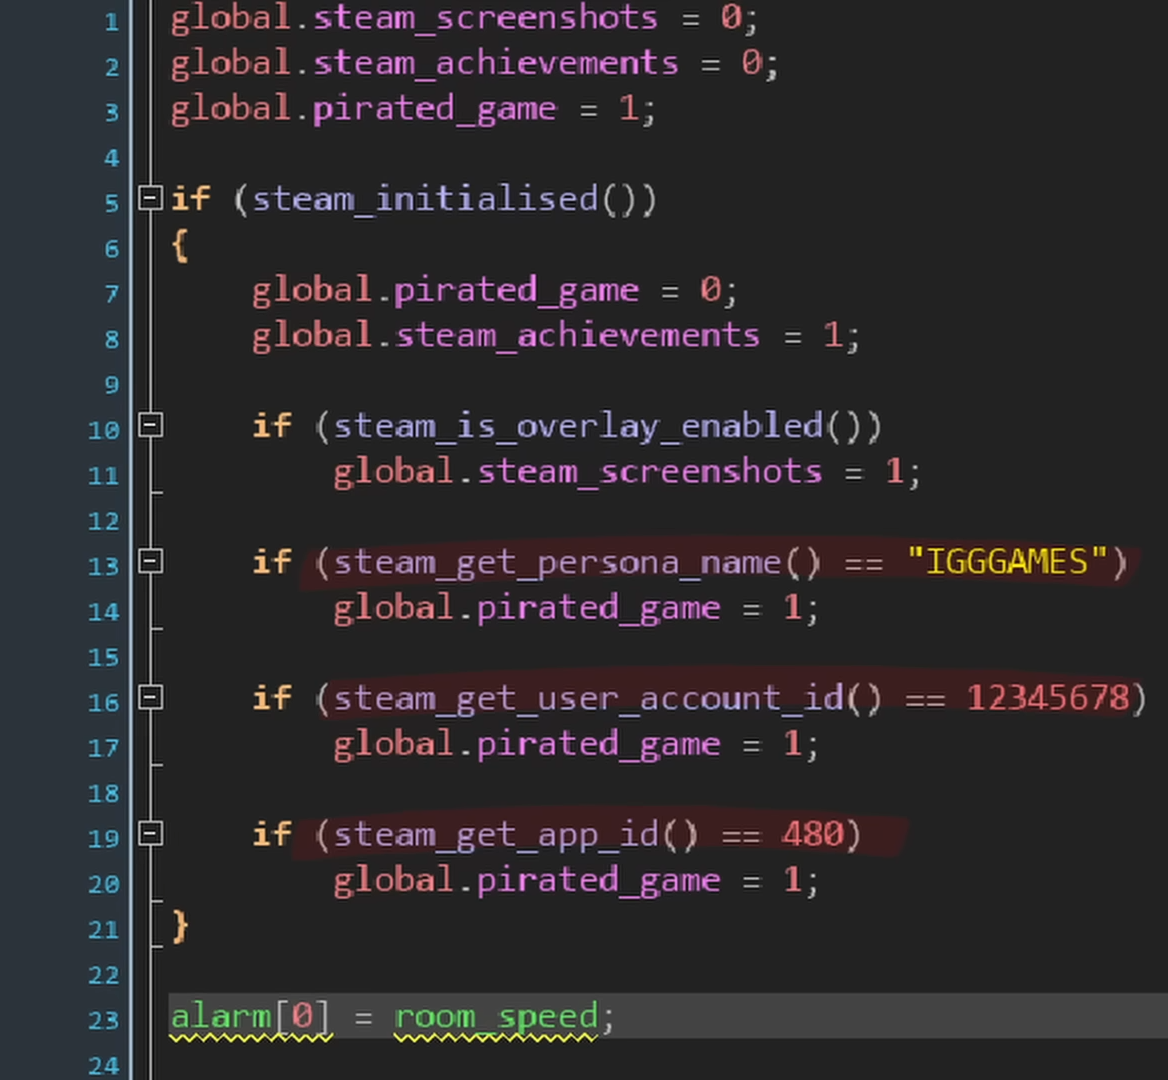
Task: Click line number 10 in gutter
Action: tap(104, 430)
